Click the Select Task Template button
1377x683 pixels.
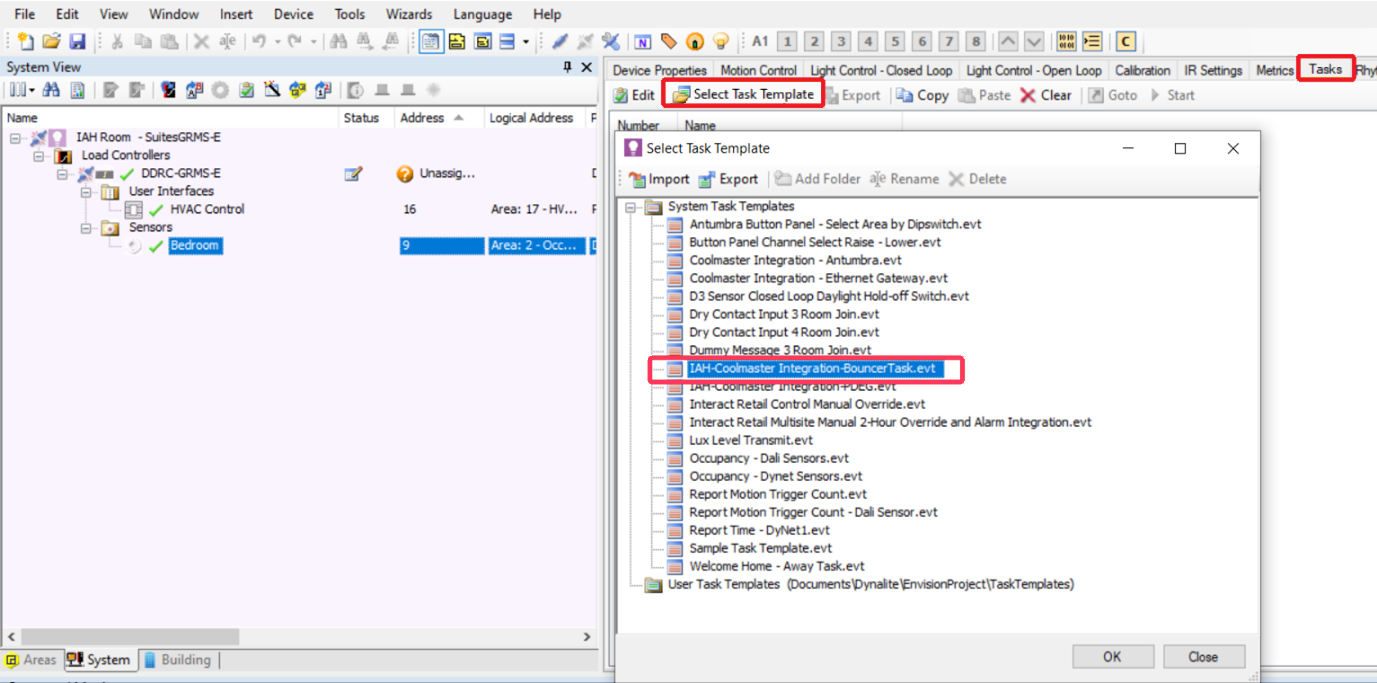[743, 95]
